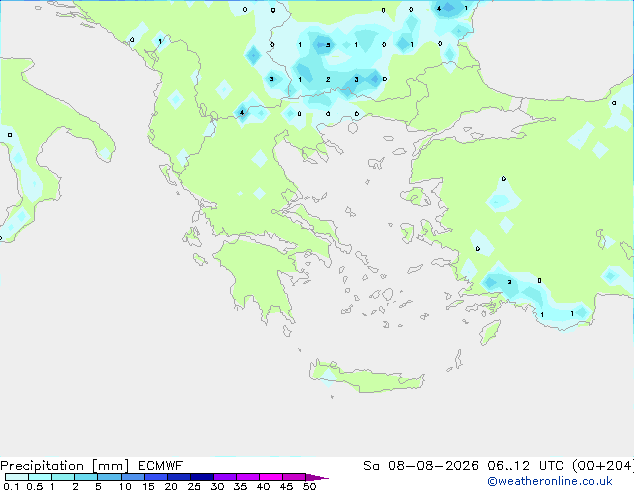The image size is (634, 490).
Task: Click the island of Rhodes
Action: (x=490, y=332)
